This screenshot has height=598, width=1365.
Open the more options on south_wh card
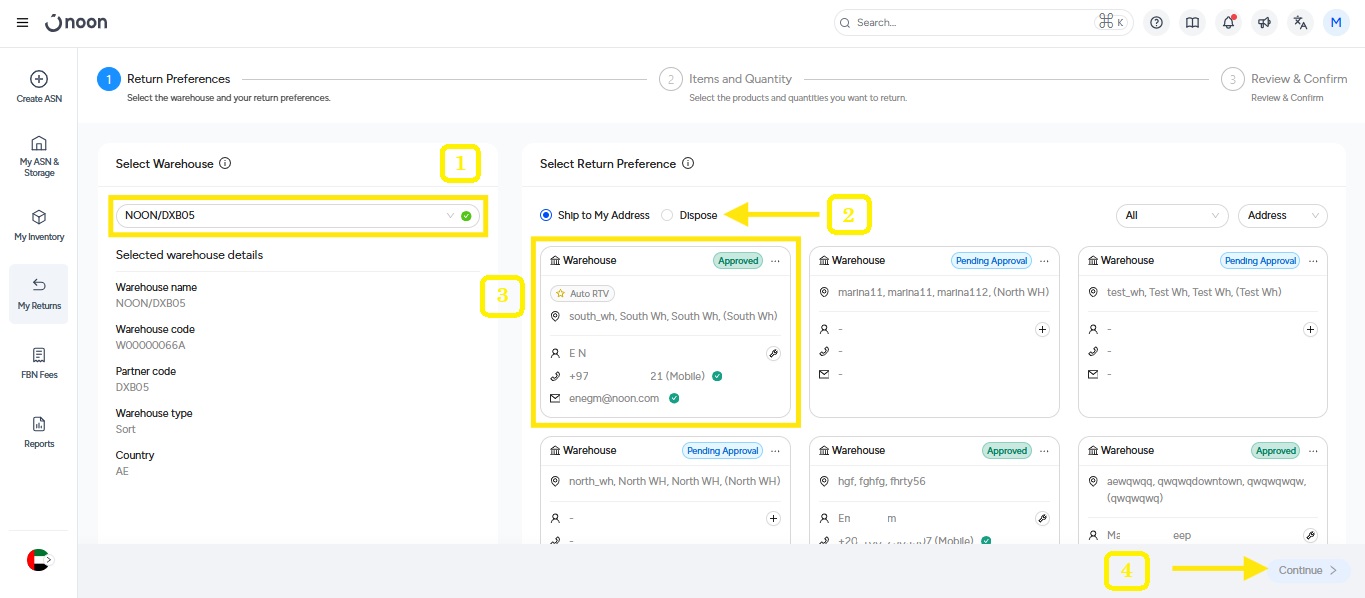775,261
